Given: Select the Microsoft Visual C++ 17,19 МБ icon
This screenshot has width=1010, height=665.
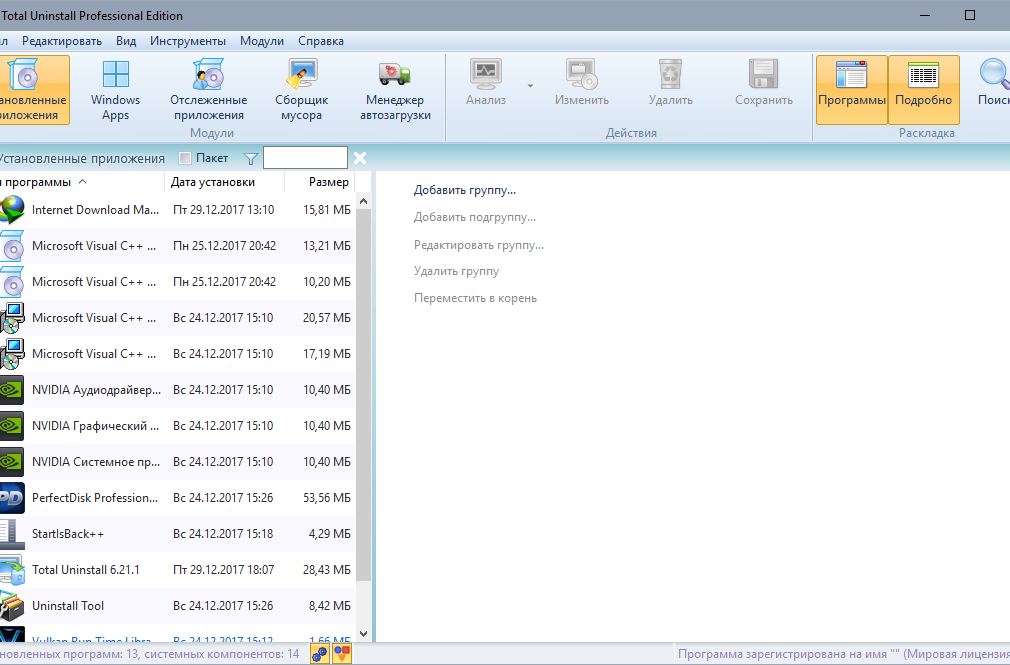Looking at the screenshot, I should (x=12, y=354).
